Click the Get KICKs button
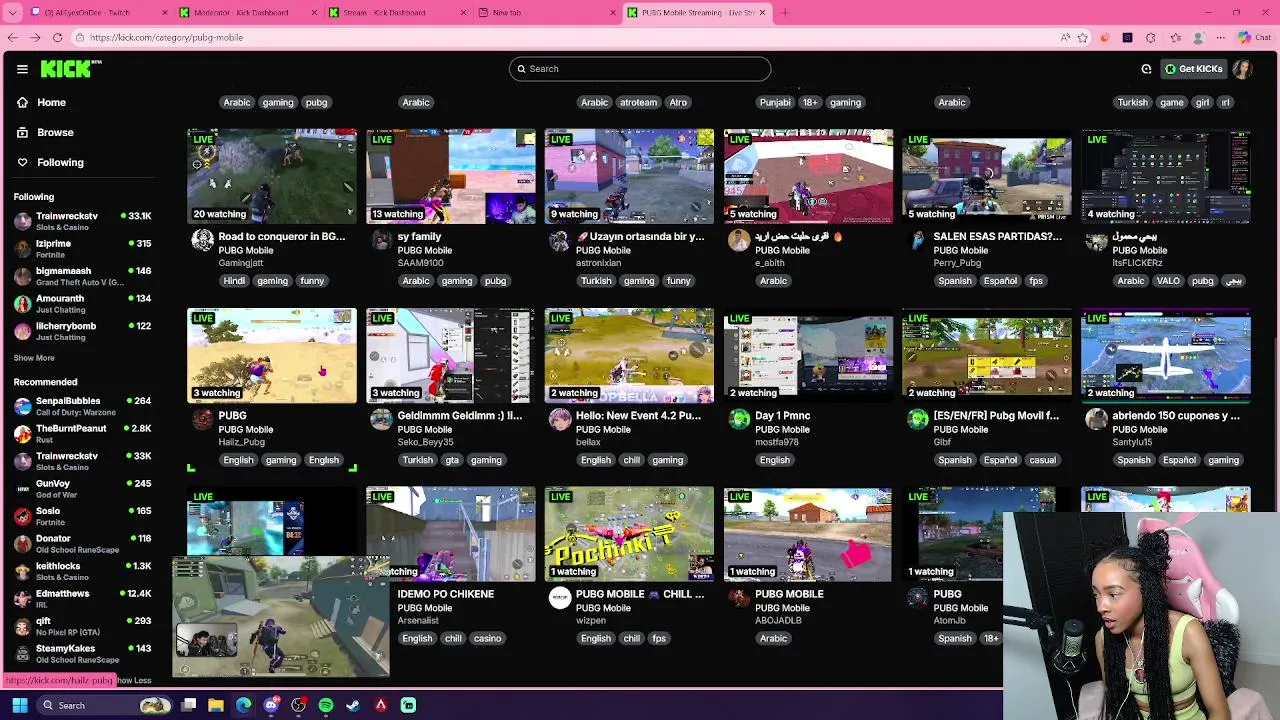 tap(1194, 69)
